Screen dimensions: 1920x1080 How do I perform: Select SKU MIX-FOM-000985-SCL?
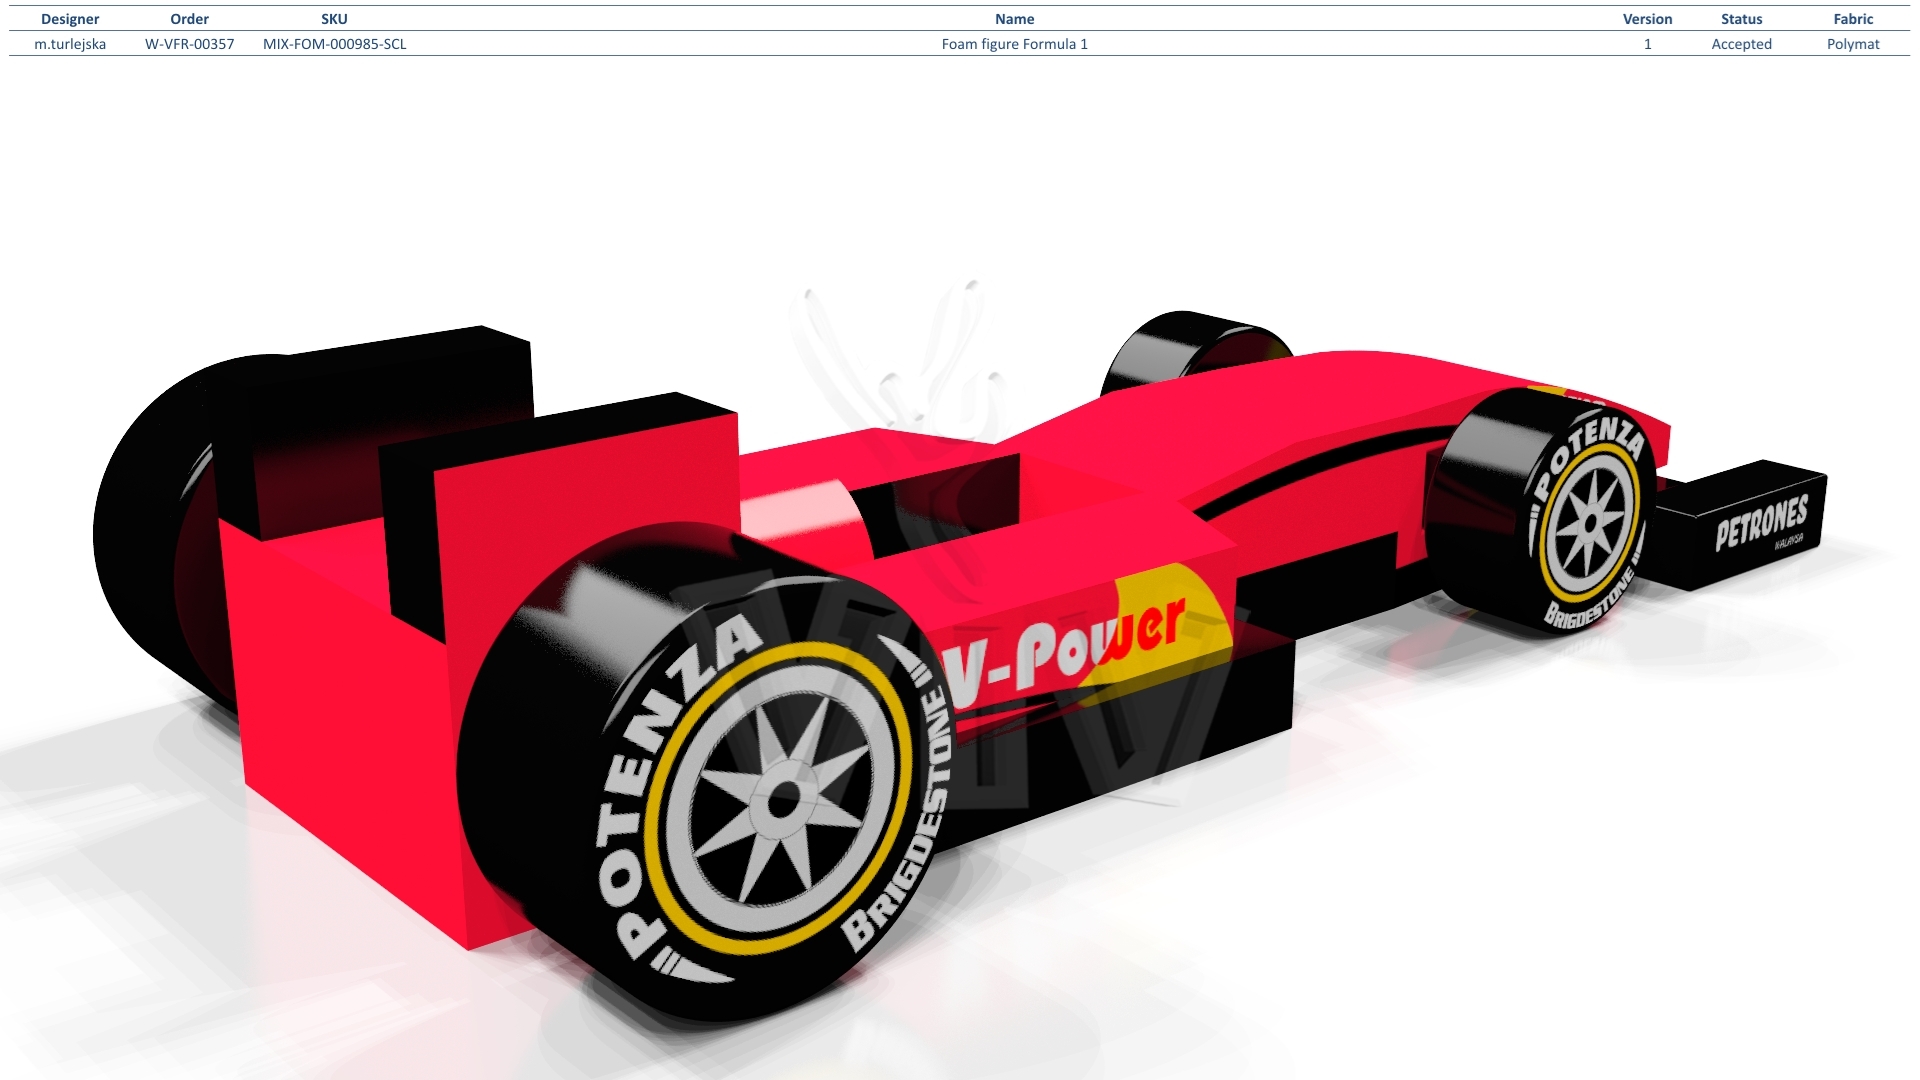click(x=334, y=44)
